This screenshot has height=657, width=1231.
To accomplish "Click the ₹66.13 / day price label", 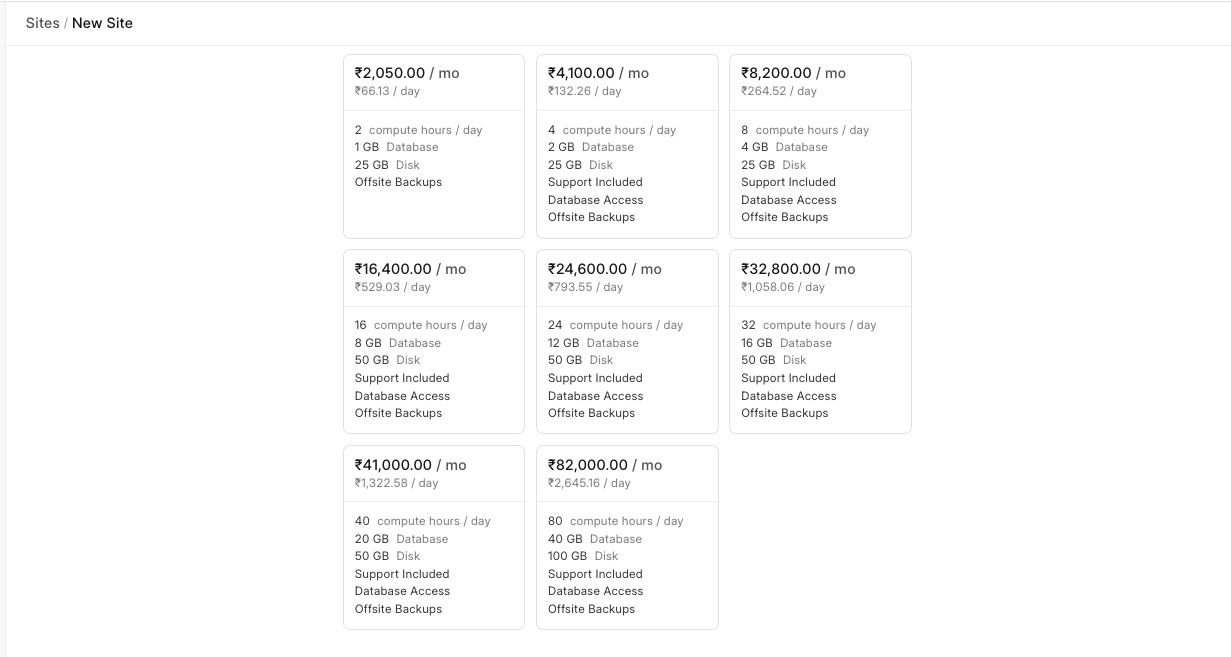I will [x=387, y=91].
